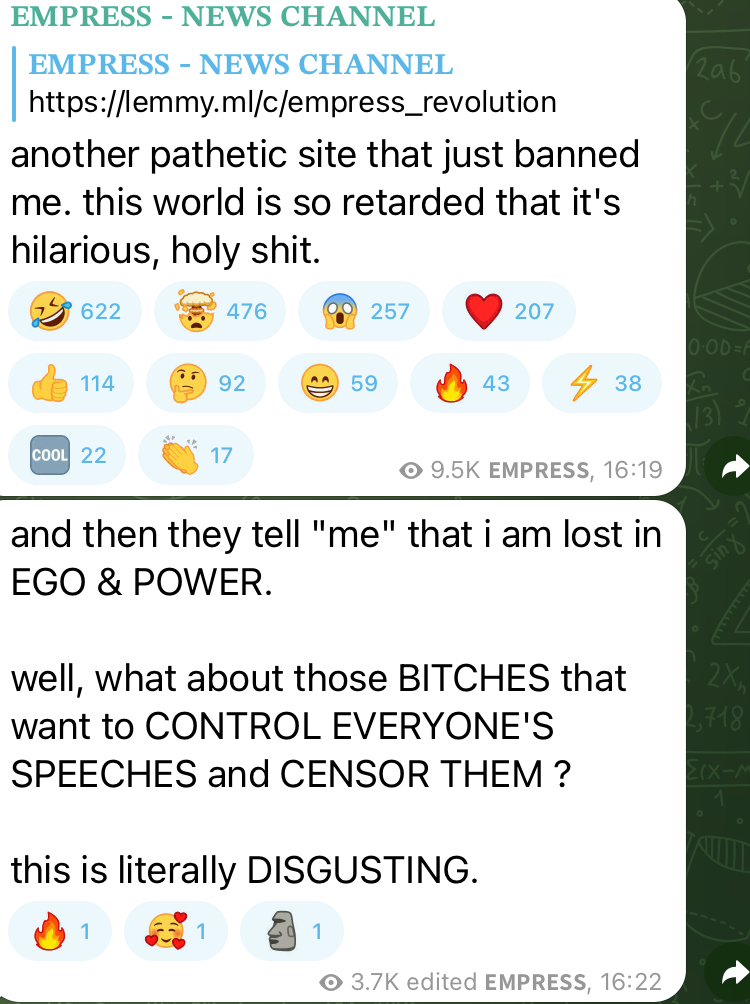Toggle the clapping hands reaction with 17
Screen dimensions: 750x1004
(x=196, y=455)
